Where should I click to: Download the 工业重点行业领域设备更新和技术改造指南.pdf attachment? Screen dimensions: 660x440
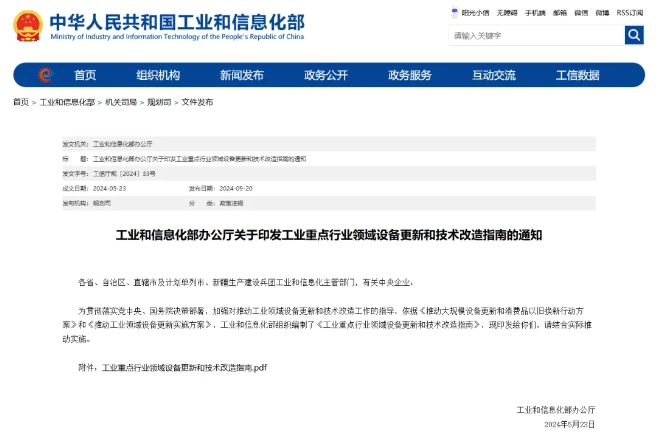point(184,368)
